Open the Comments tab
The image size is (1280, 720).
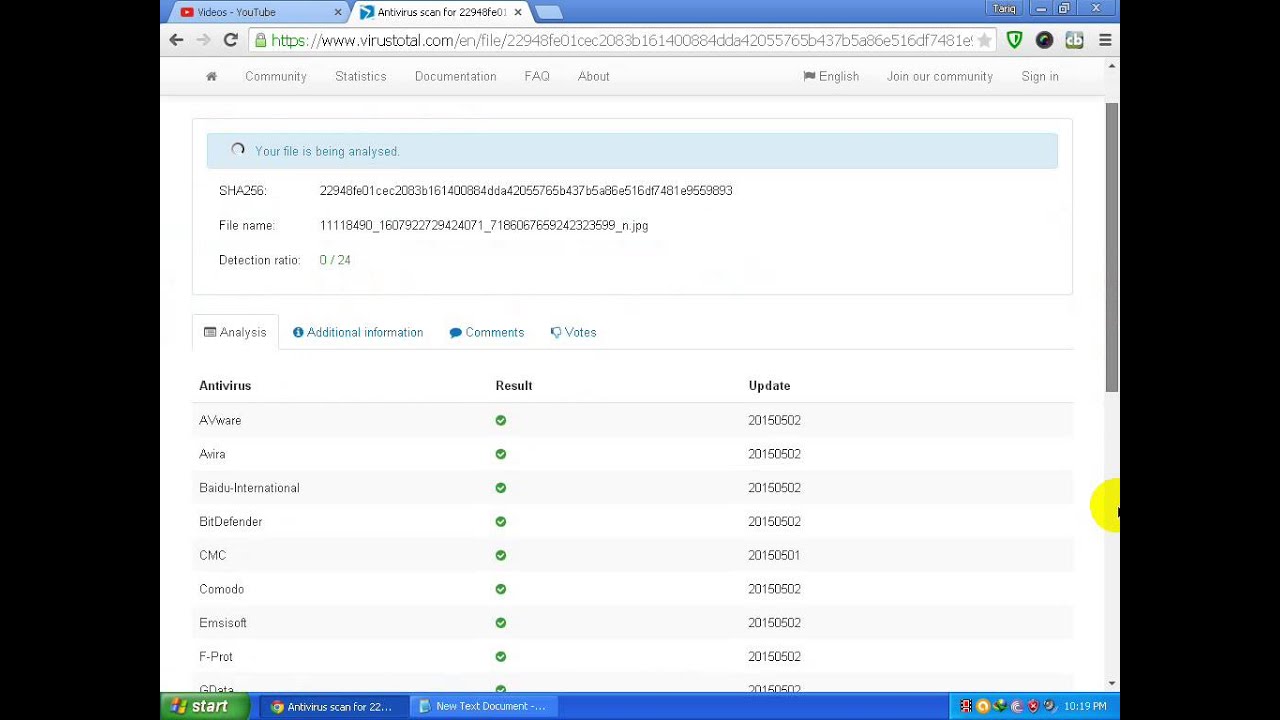click(x=487, y=332)
